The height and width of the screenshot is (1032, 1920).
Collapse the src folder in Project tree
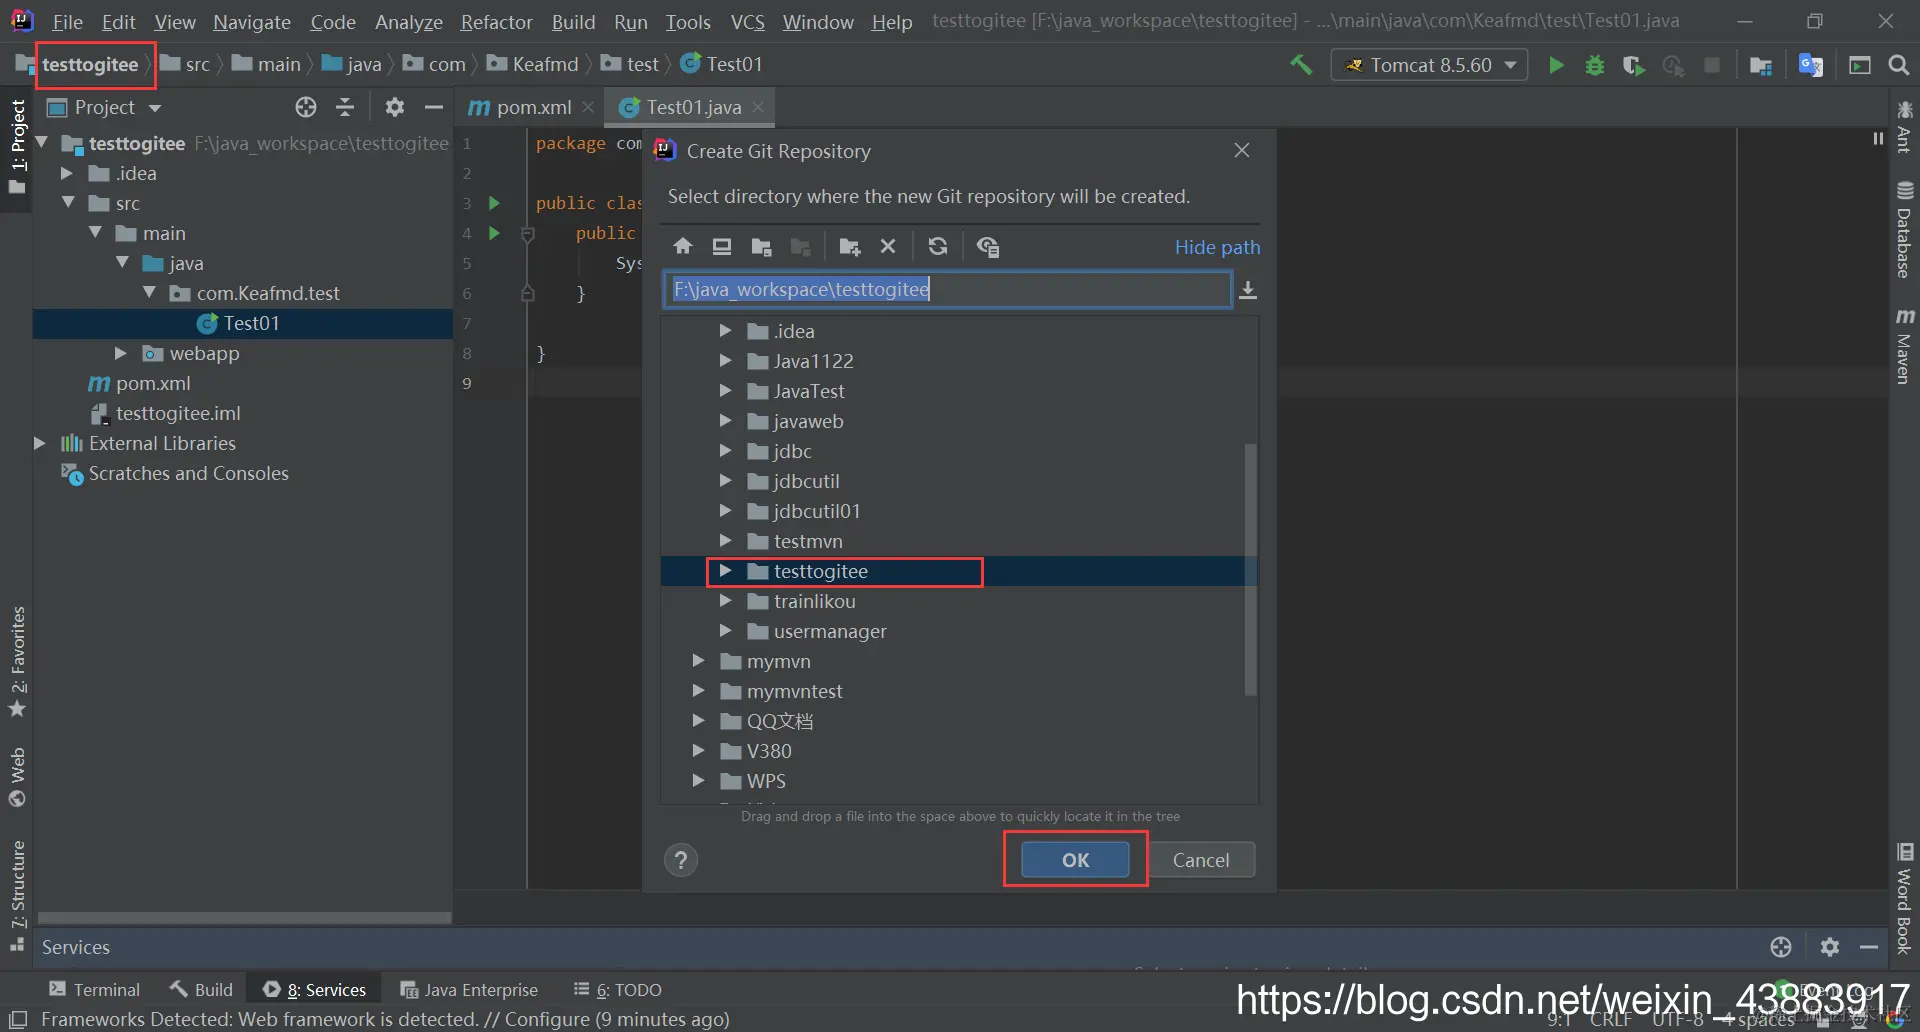tap(68, 203)
